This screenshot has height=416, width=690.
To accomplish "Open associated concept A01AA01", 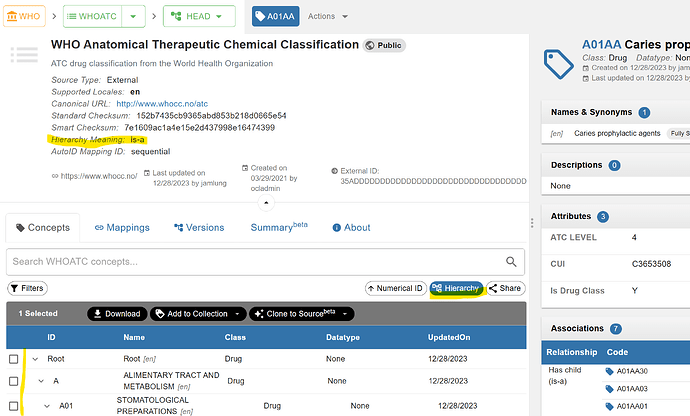I will pyautogui.click(x=632, y=406).
